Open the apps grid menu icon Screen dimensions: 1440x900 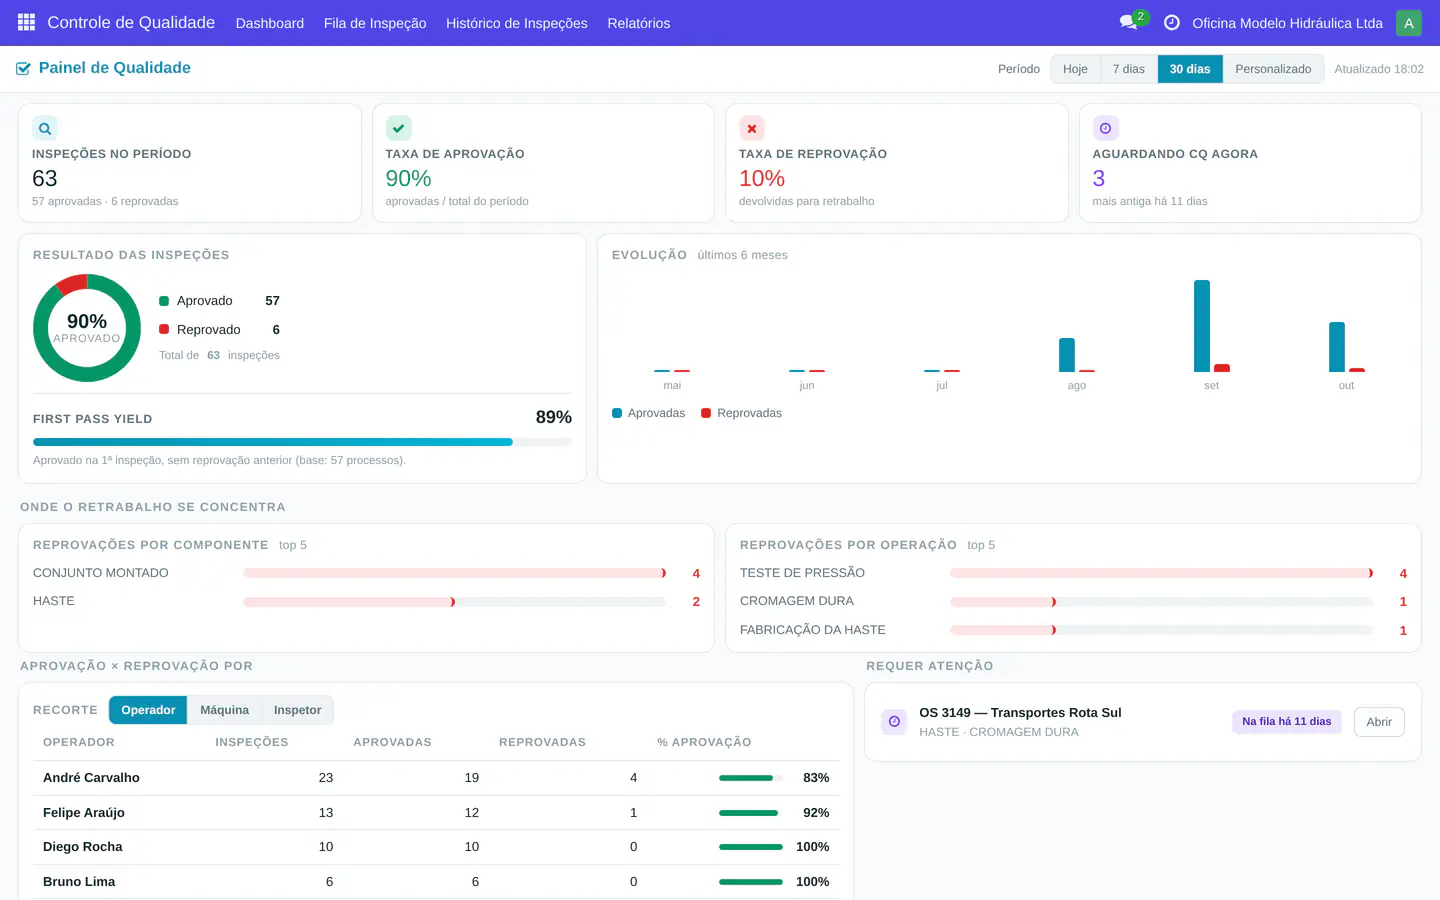click(26, 22)
